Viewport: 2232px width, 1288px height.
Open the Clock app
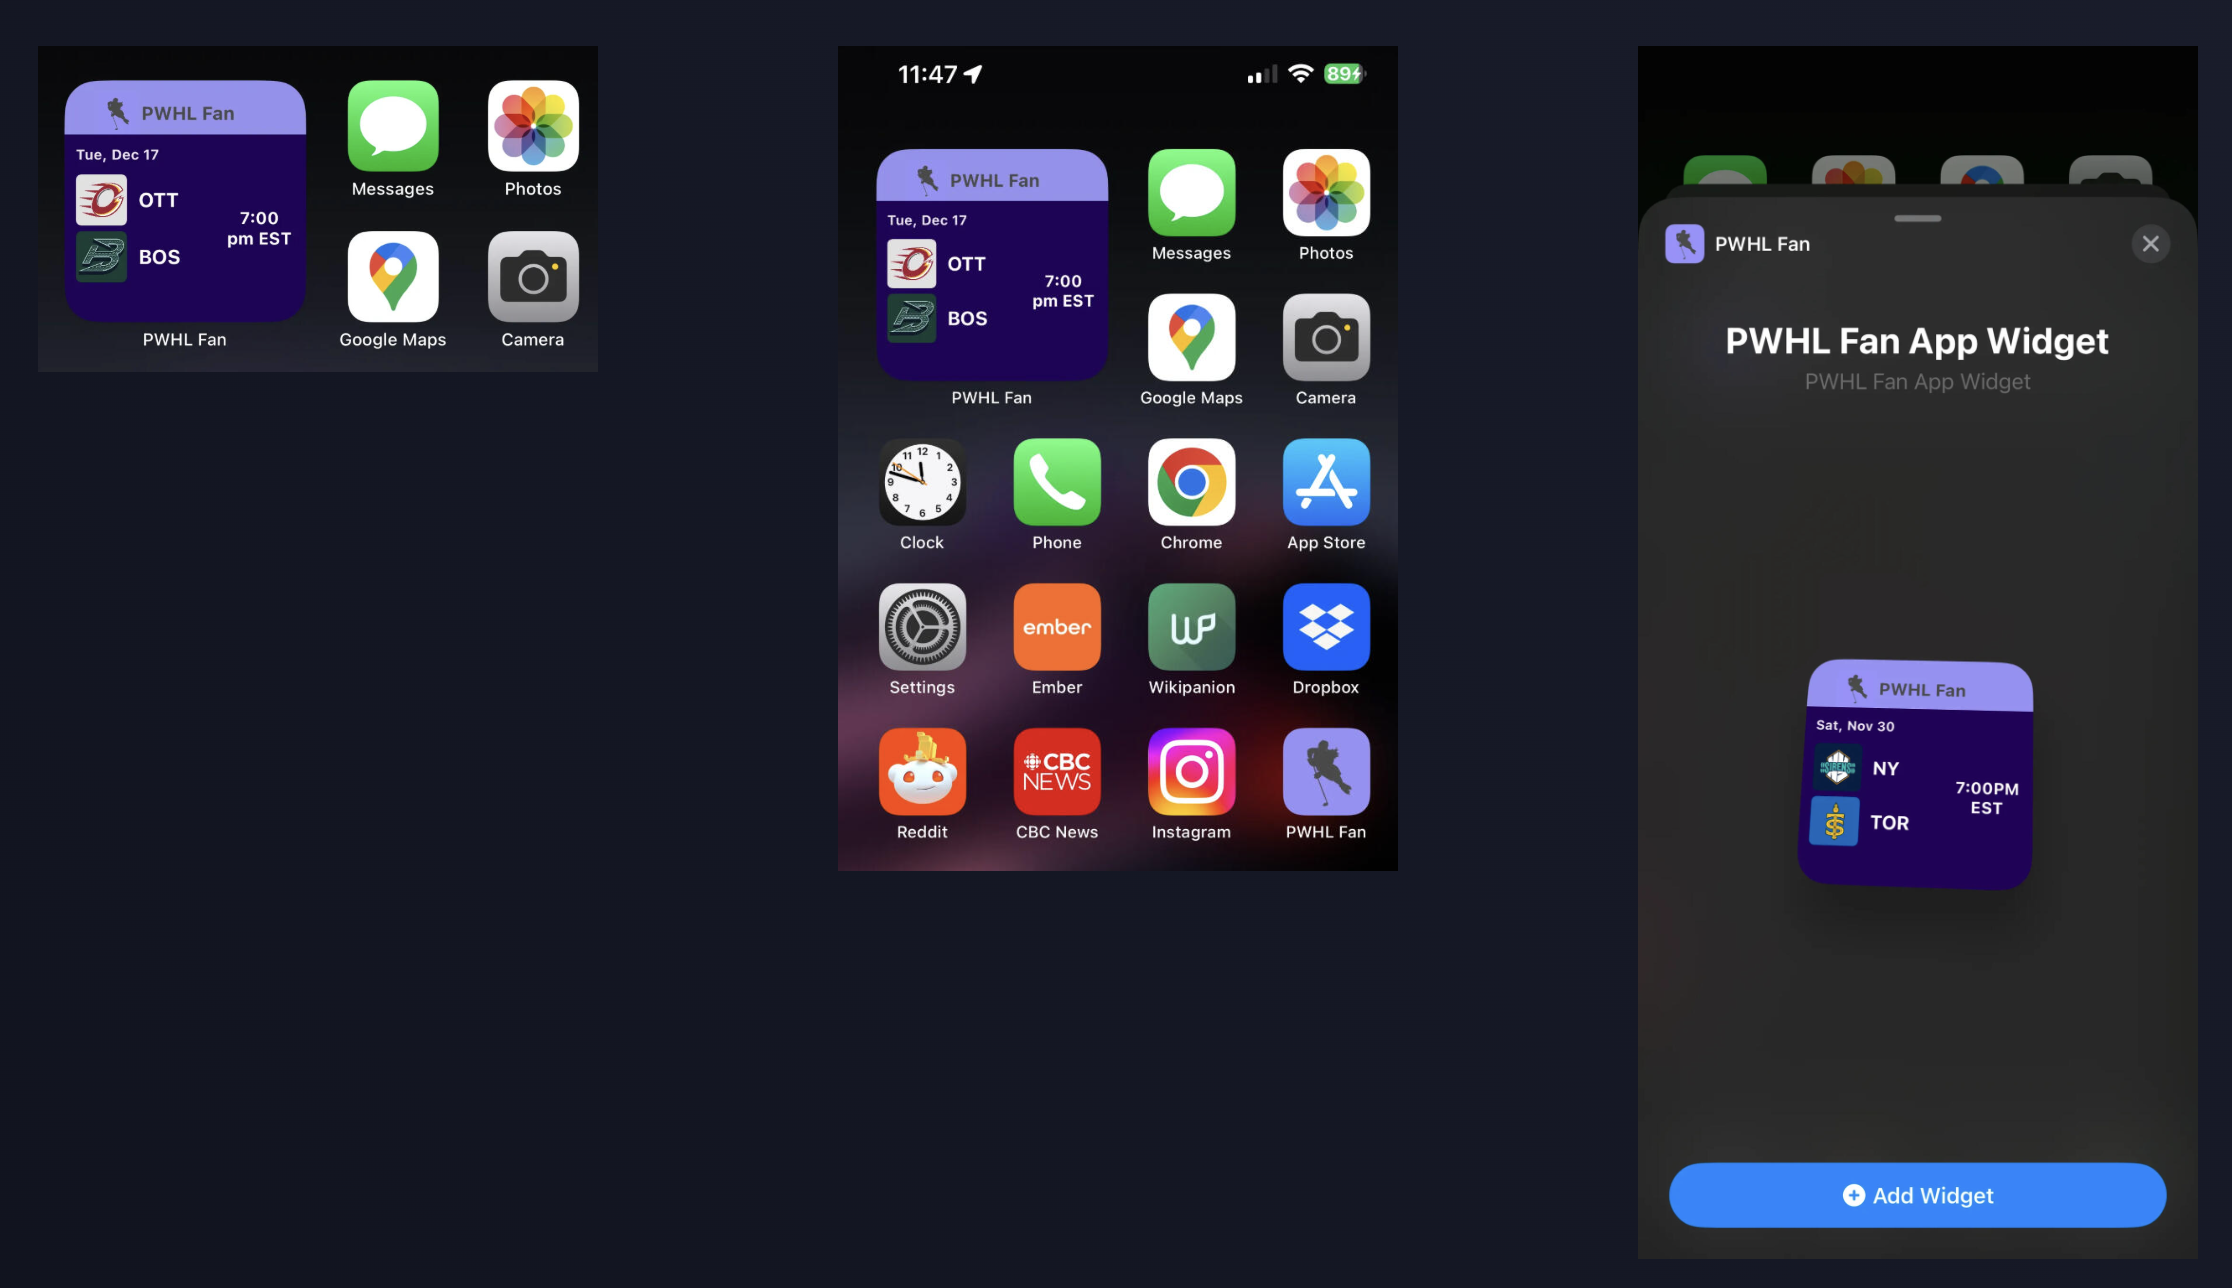(x=922, y=482)
